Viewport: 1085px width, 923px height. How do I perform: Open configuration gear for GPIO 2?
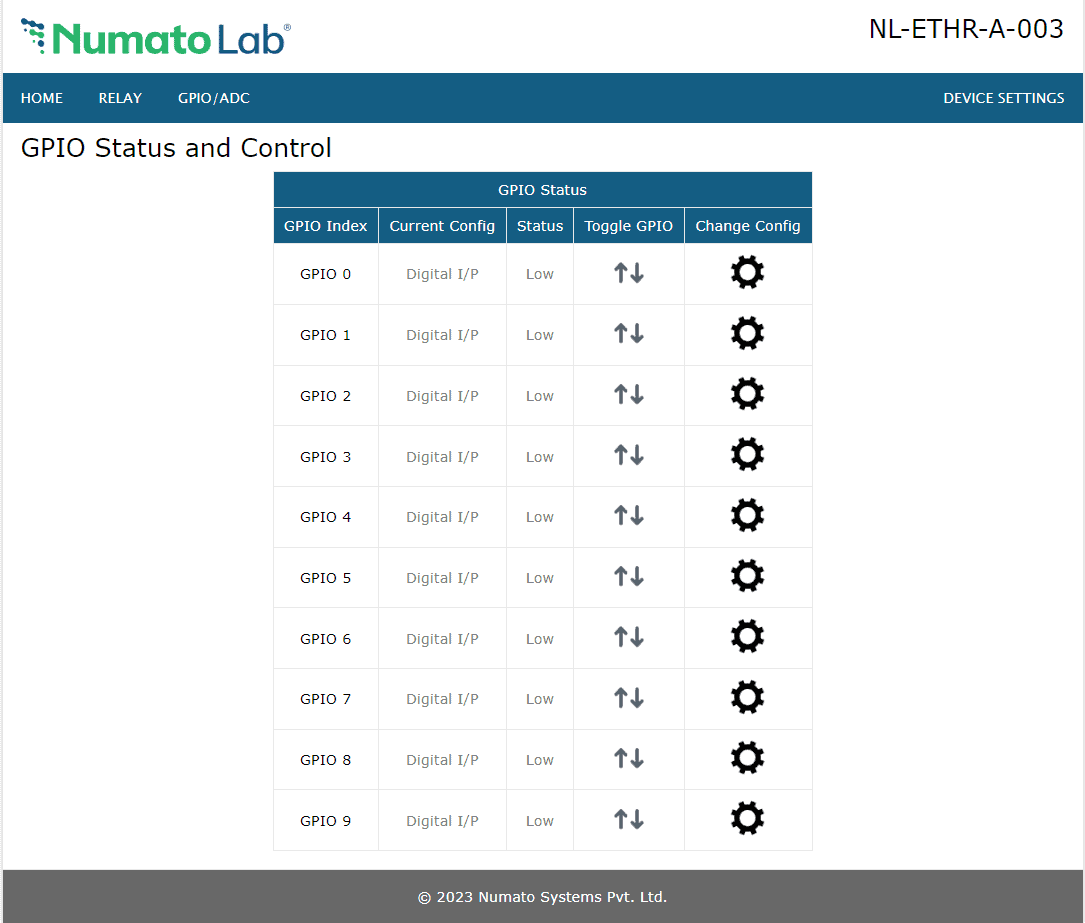coord(747,394)
